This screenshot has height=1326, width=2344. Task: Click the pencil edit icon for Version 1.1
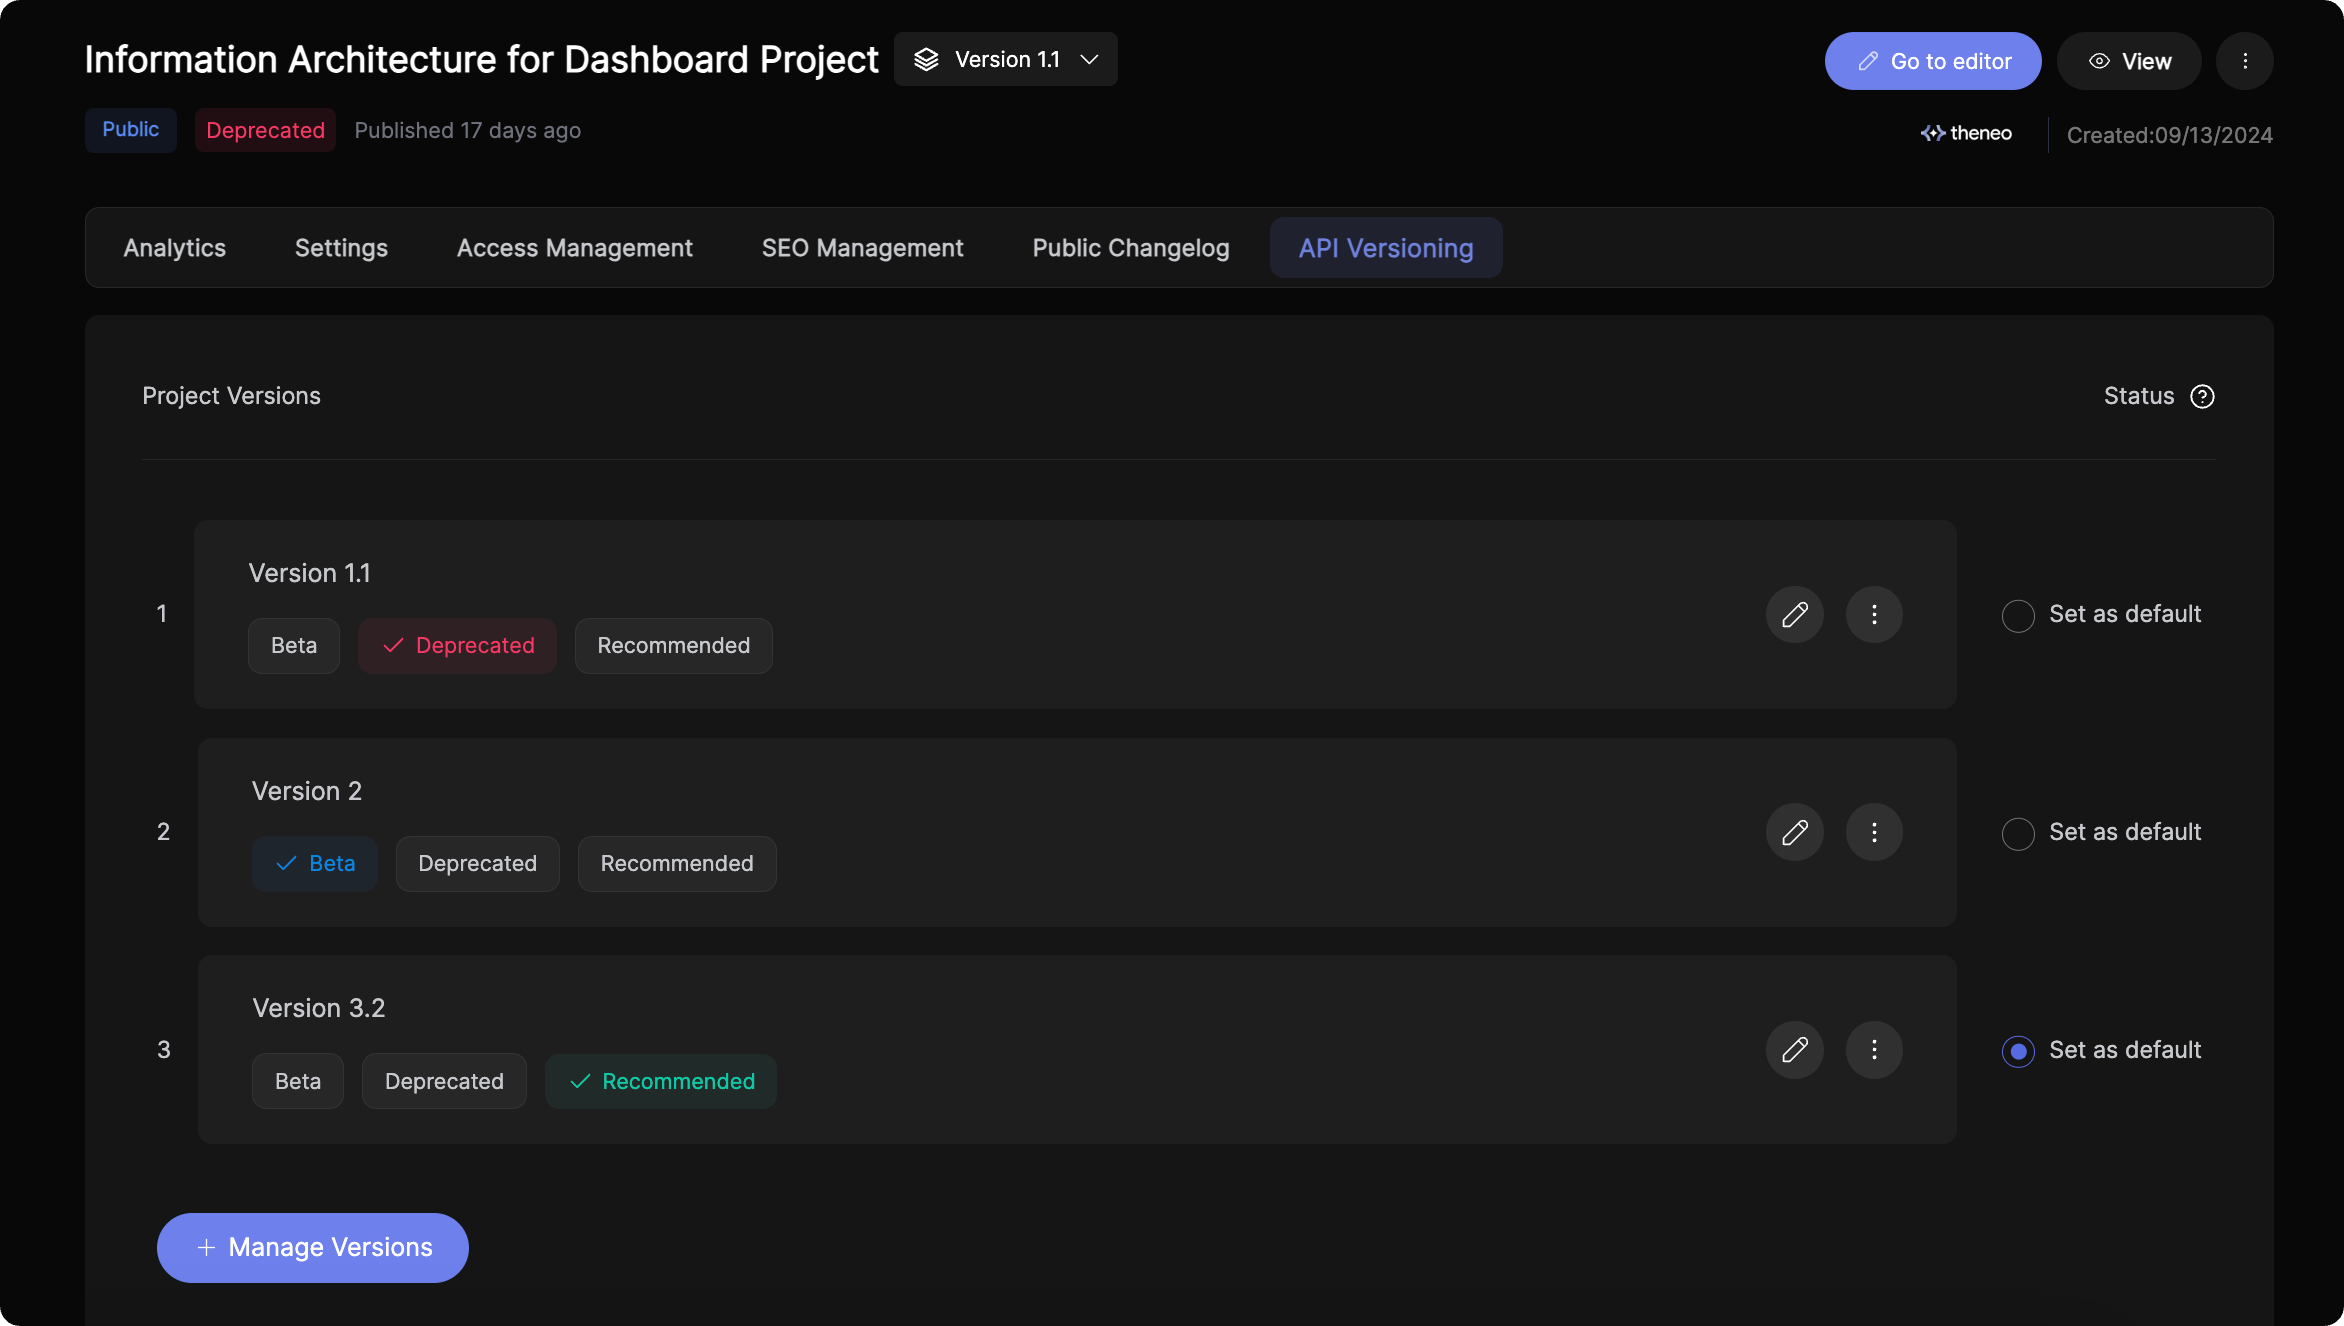[x=1794, y=614]
